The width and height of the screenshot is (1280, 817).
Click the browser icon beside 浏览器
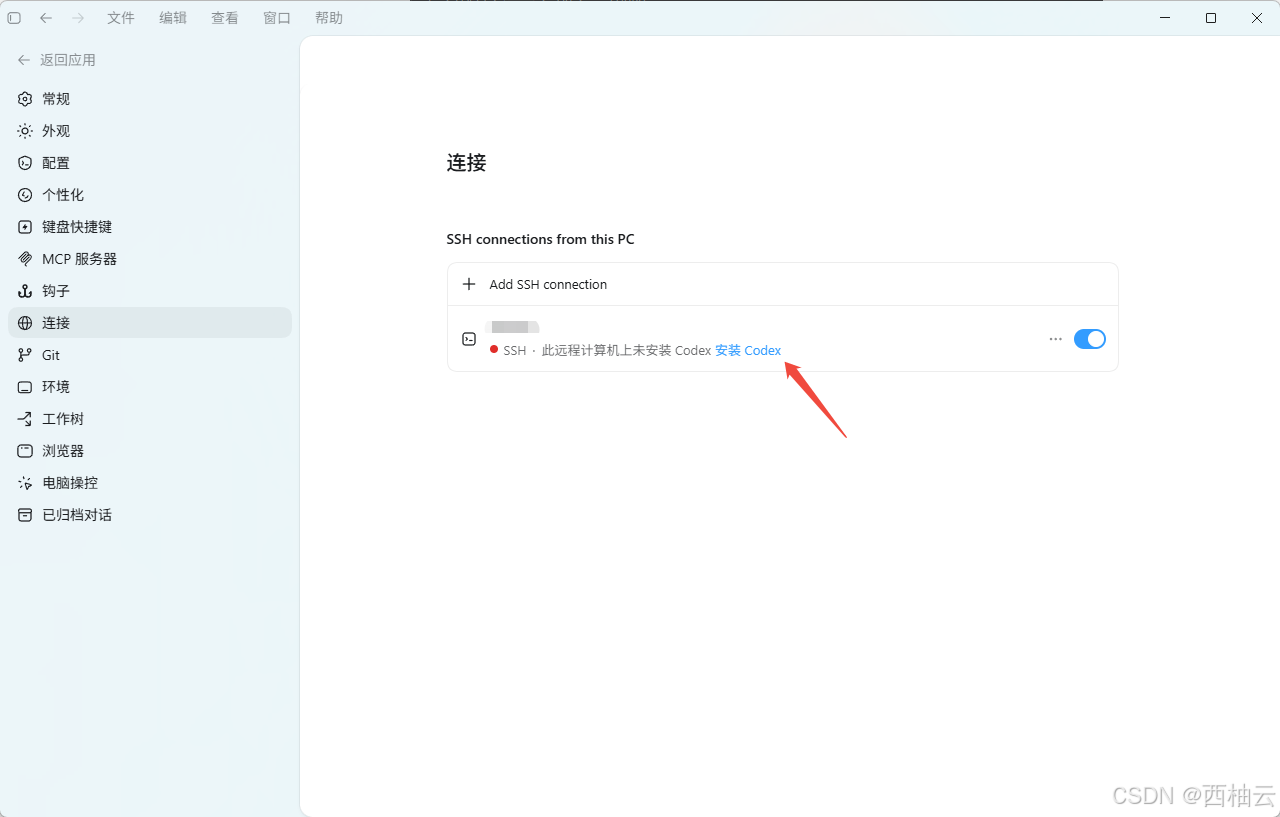[25, 451]
